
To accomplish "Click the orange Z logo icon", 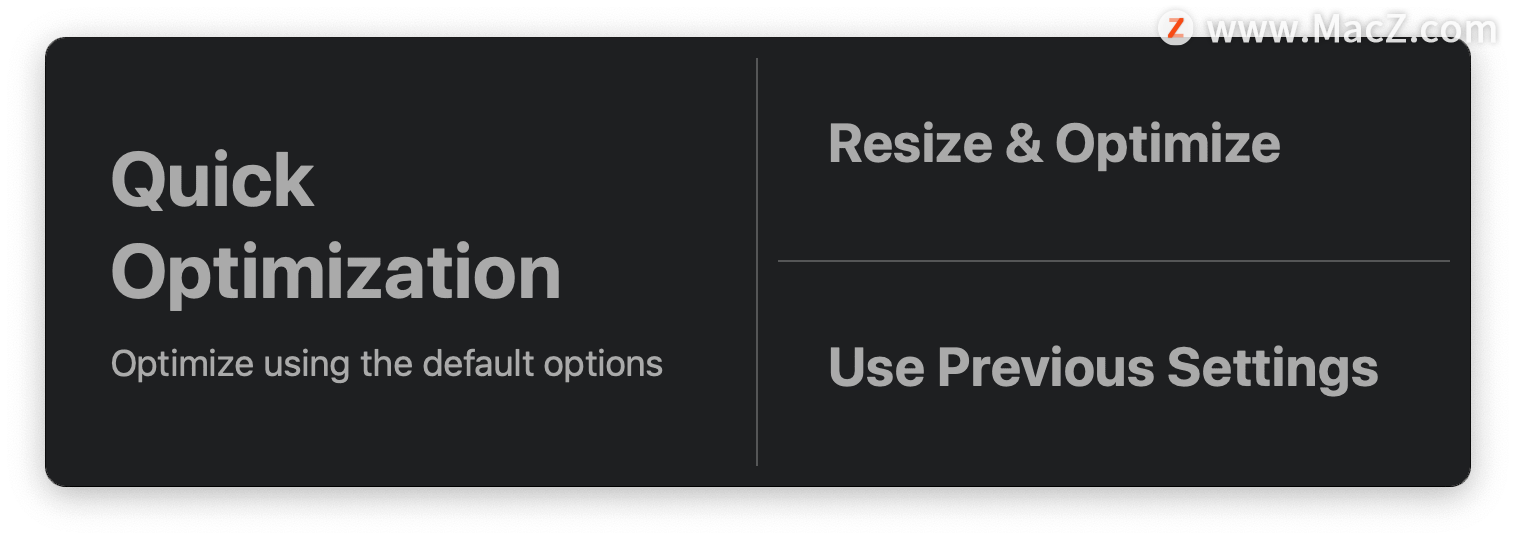I will coord(1176,27).
